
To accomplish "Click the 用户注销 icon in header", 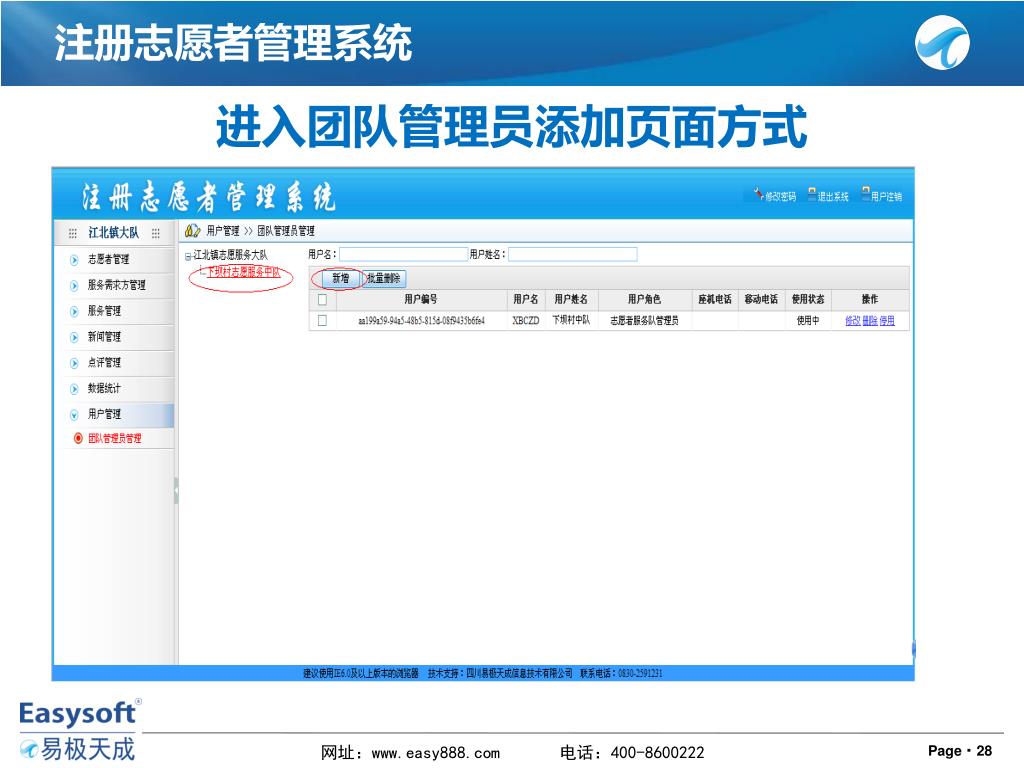I will [x=865, y=194].
